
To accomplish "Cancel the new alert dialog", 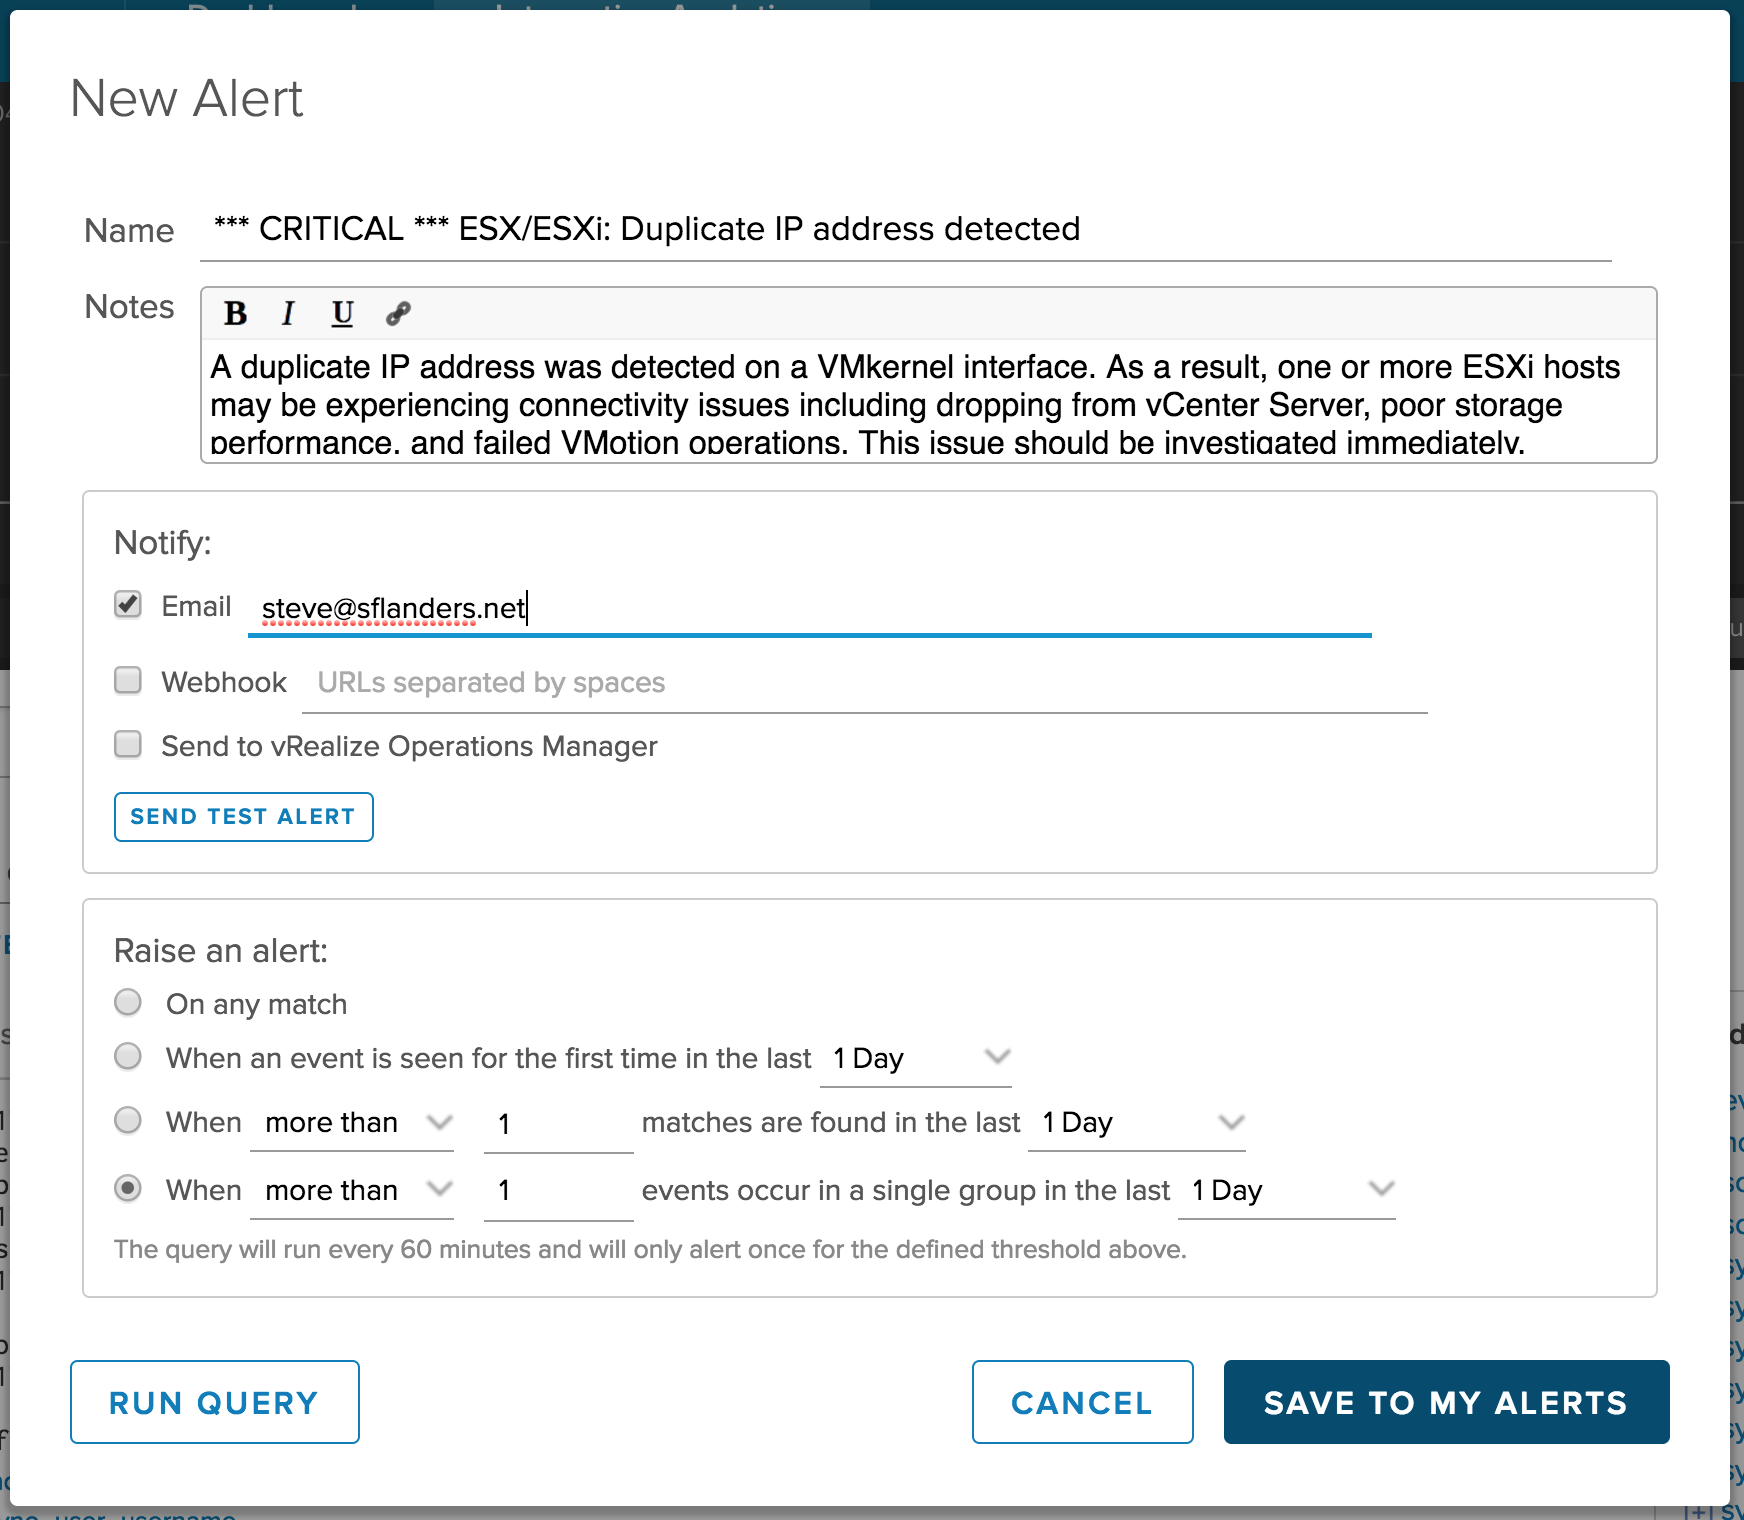I will 1082,1402.
